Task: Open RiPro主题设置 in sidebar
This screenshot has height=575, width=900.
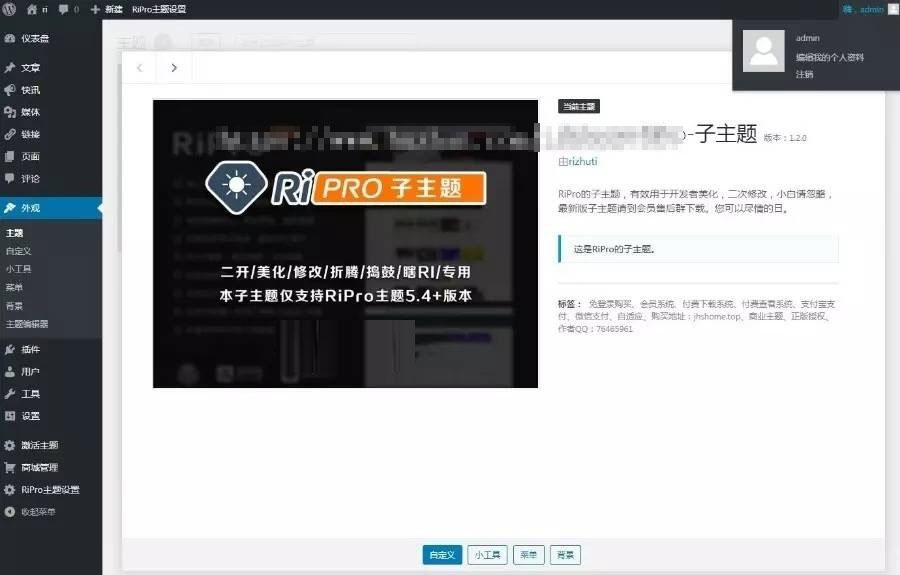Action: pyautogui.click(x=49, y=490)
